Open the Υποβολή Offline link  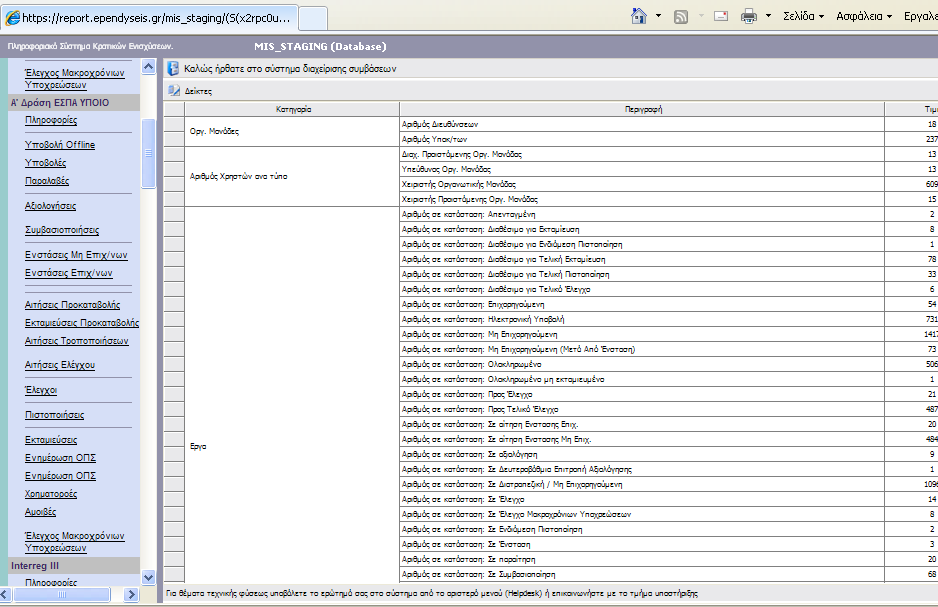(60, 145)
